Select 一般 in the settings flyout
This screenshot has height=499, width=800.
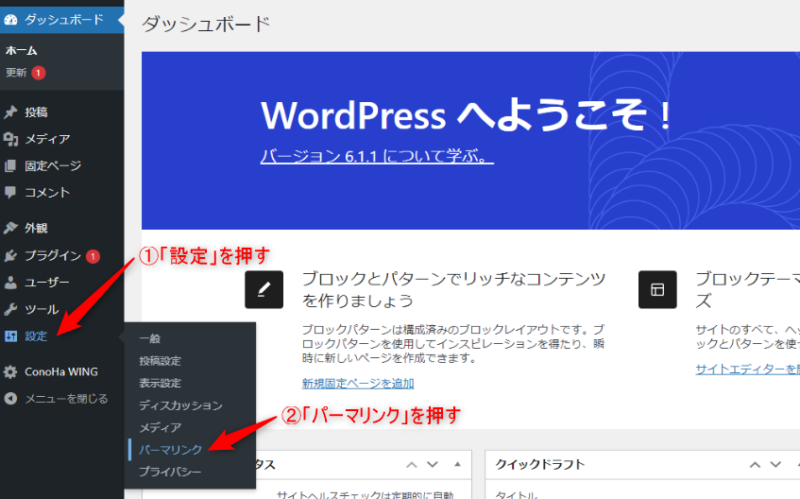pyautogui.click(x=150, y=338)
